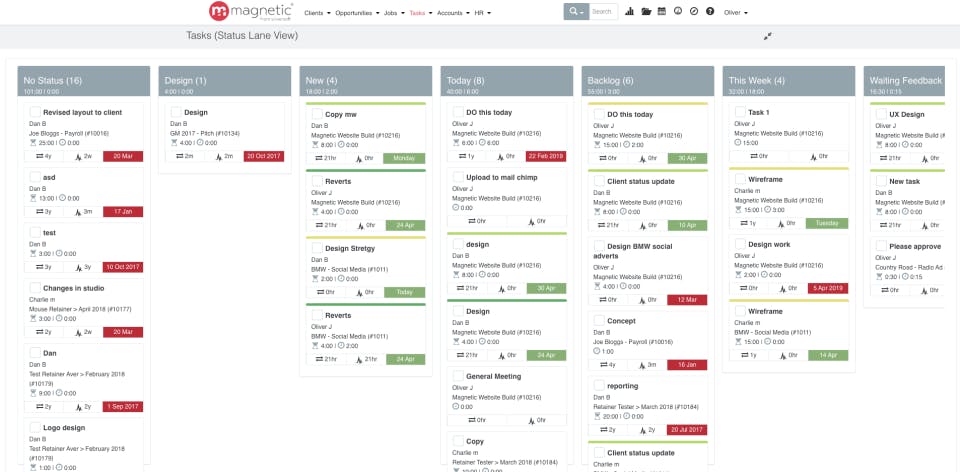Open the 'General Meeting' task title
Image resolution: width=960 pixels, height=472 pixels.
[x=493, y=376]
